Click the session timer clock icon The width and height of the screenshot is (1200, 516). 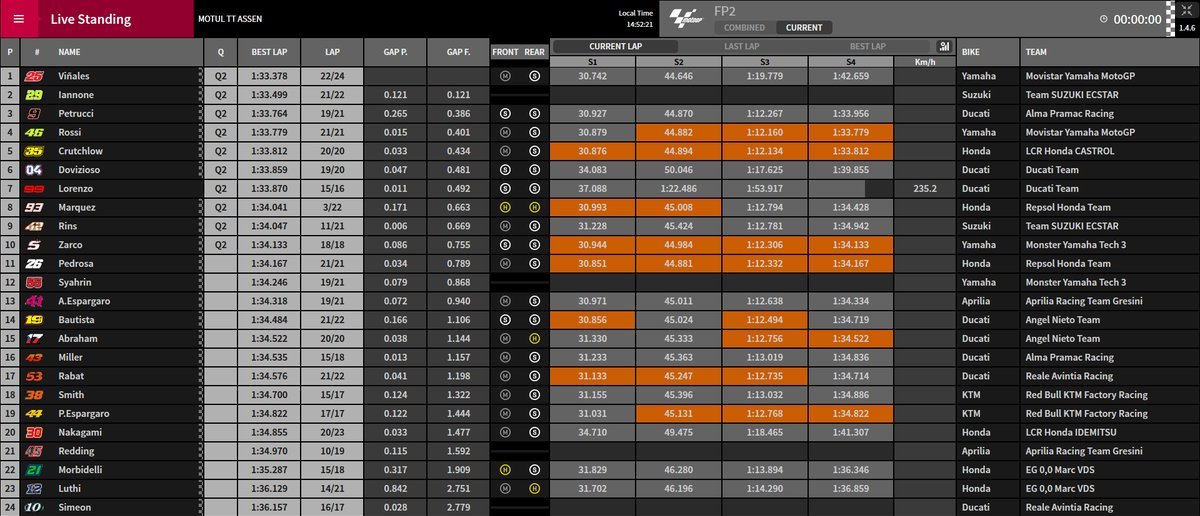pyautogui.click(x=1103, y=19)
